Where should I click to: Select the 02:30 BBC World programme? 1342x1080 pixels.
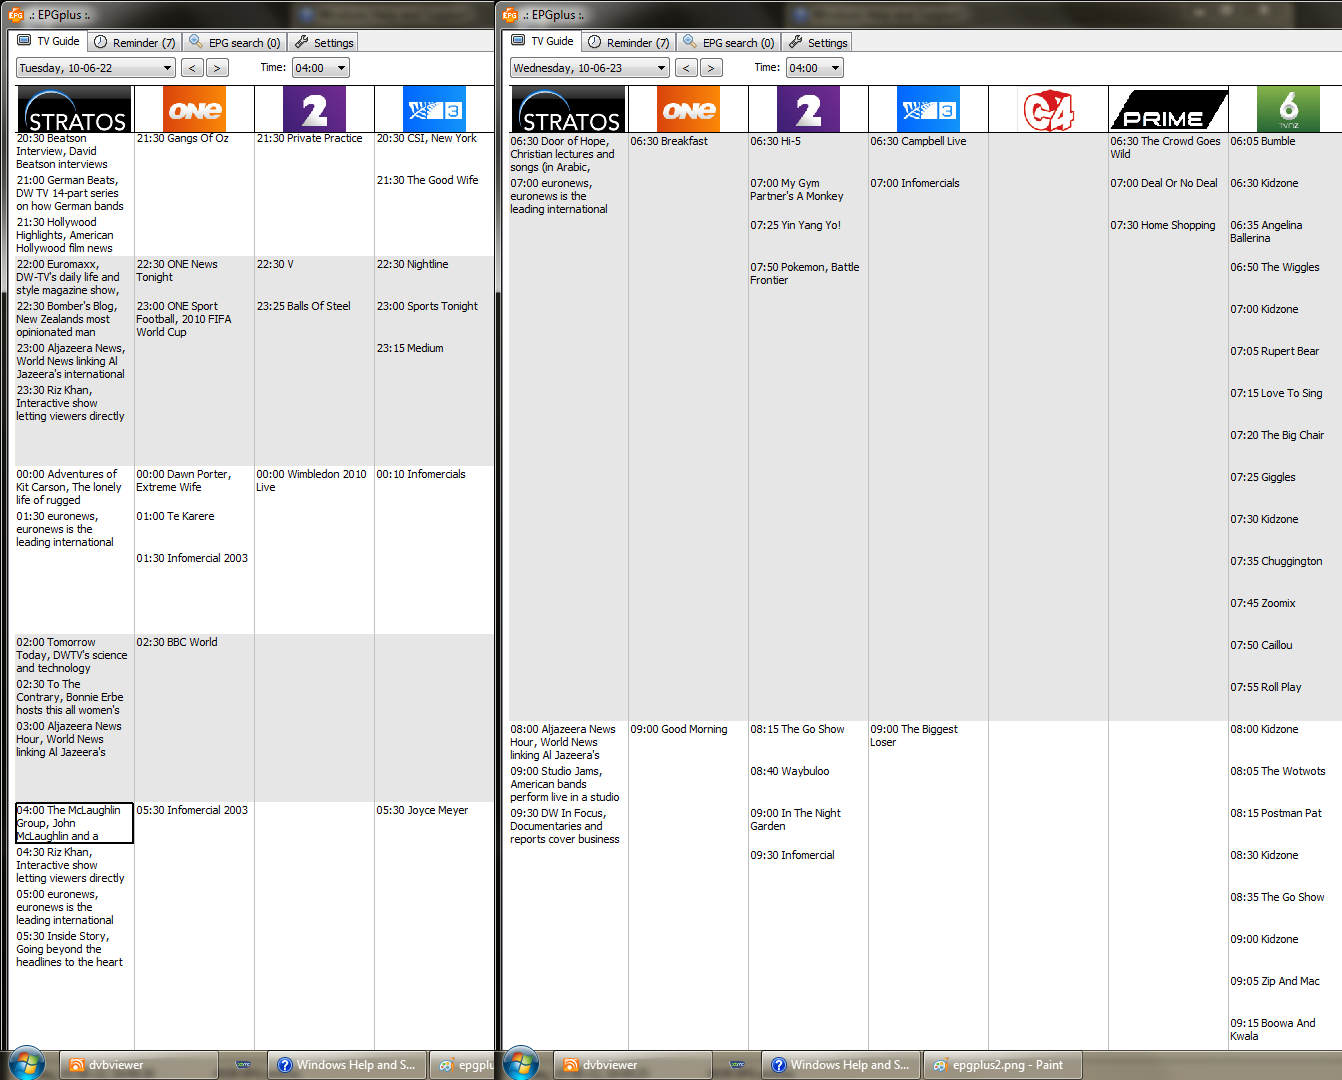(177, 643)
